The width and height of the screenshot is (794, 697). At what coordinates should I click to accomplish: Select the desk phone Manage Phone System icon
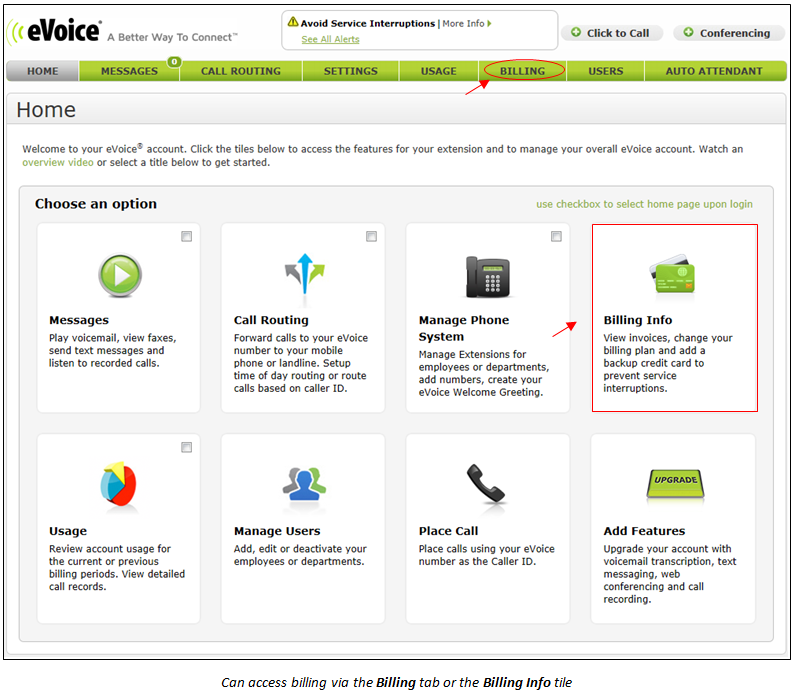[x=488, y=277]
